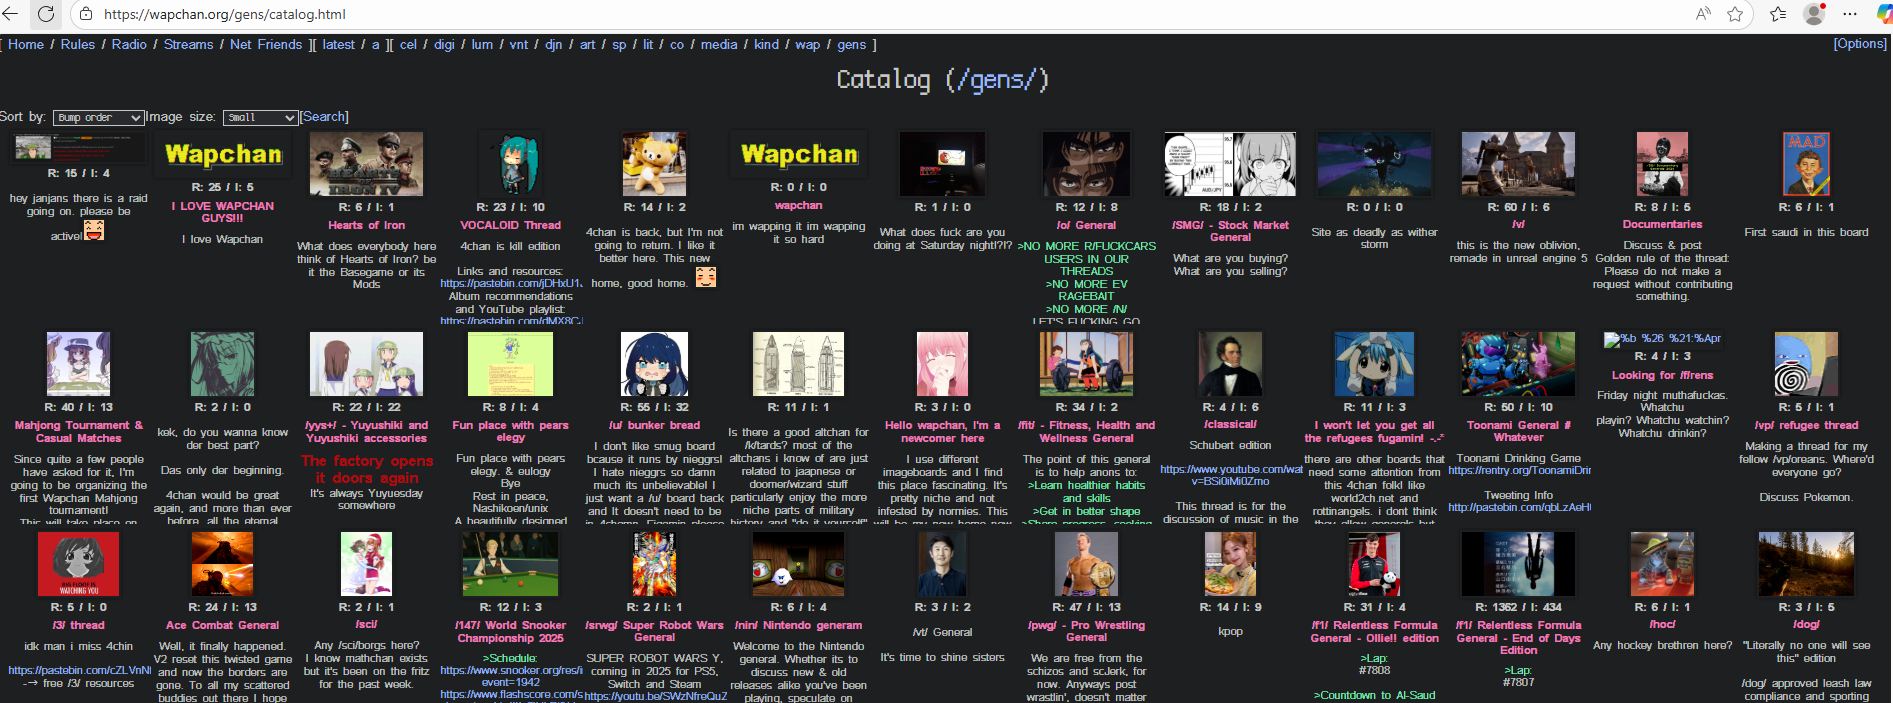Image resolution: width=1893 pixels, height=703 pixels.
Task: Open Nintendo general thread thumbnail
Action: [x=798, y=565]
